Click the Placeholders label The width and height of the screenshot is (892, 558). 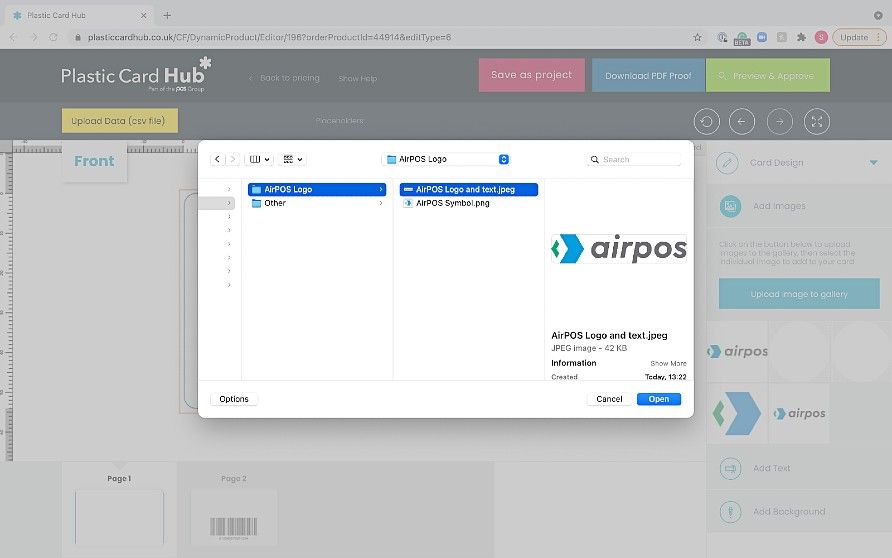[x=340, y=121]
